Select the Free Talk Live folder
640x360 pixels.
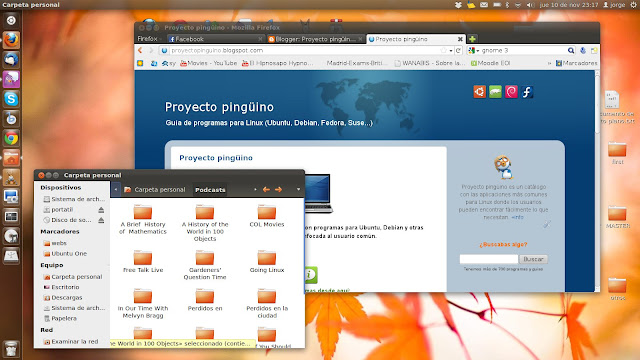pyautogui.click(x=143, y=262)
